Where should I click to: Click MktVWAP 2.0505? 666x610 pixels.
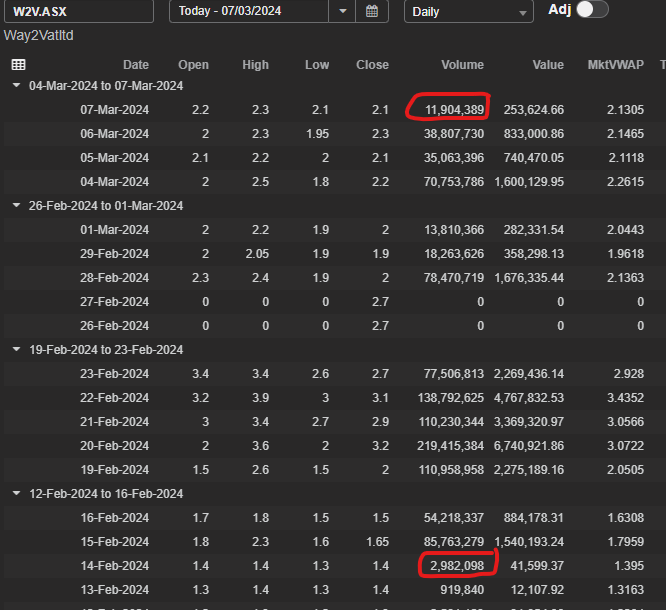click(625, 470)
